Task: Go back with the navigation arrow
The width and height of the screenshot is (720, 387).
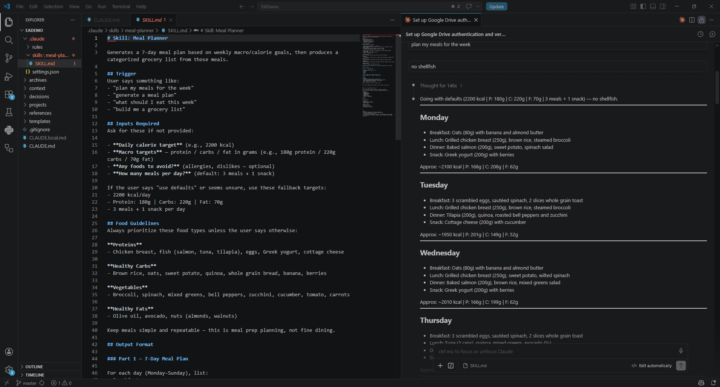Action: pyautogui.click(x=242, y=6)
